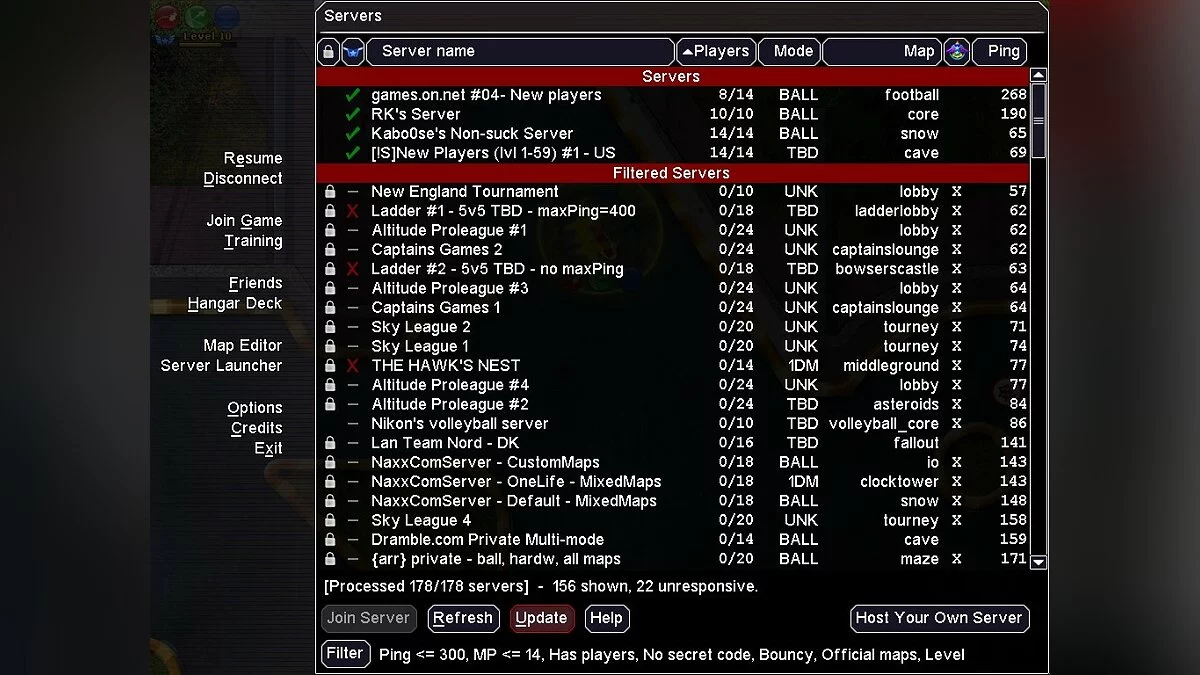This screenshot has width=1200, height=675.
Task: Sort the server list by Players column
Action: click(x=715, y=52)
